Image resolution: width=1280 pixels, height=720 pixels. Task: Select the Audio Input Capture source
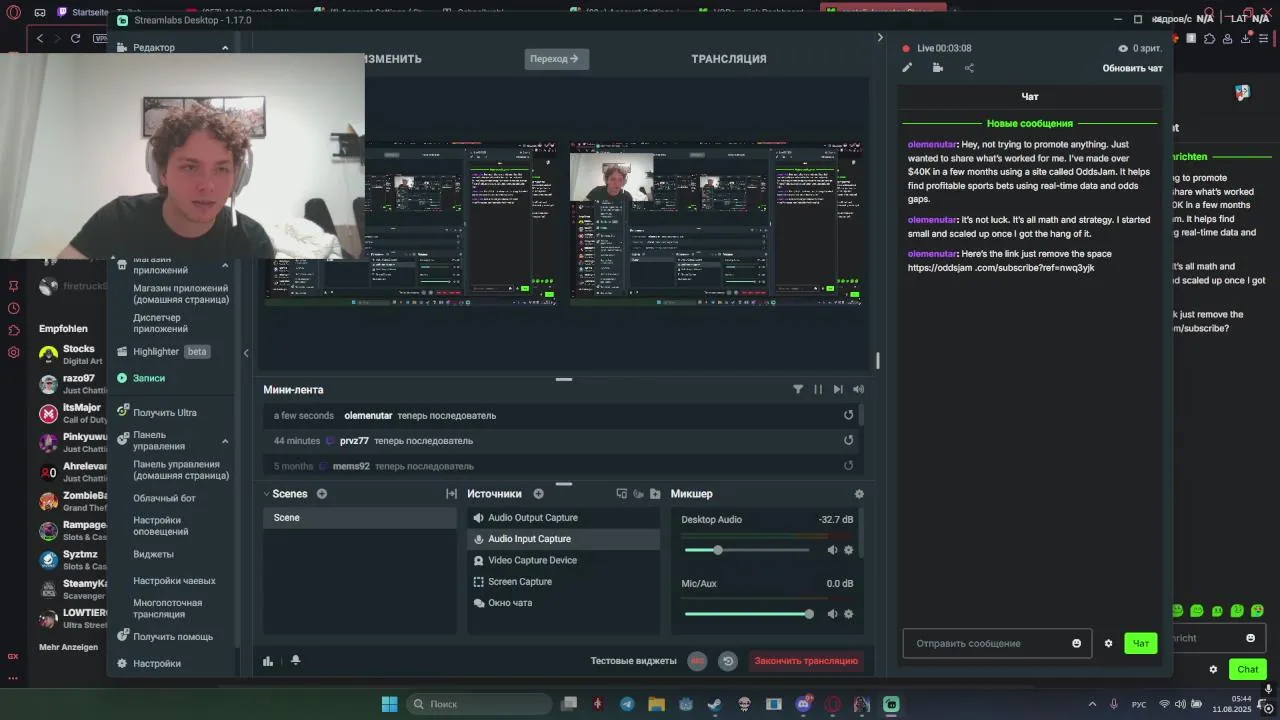[563, 539]
